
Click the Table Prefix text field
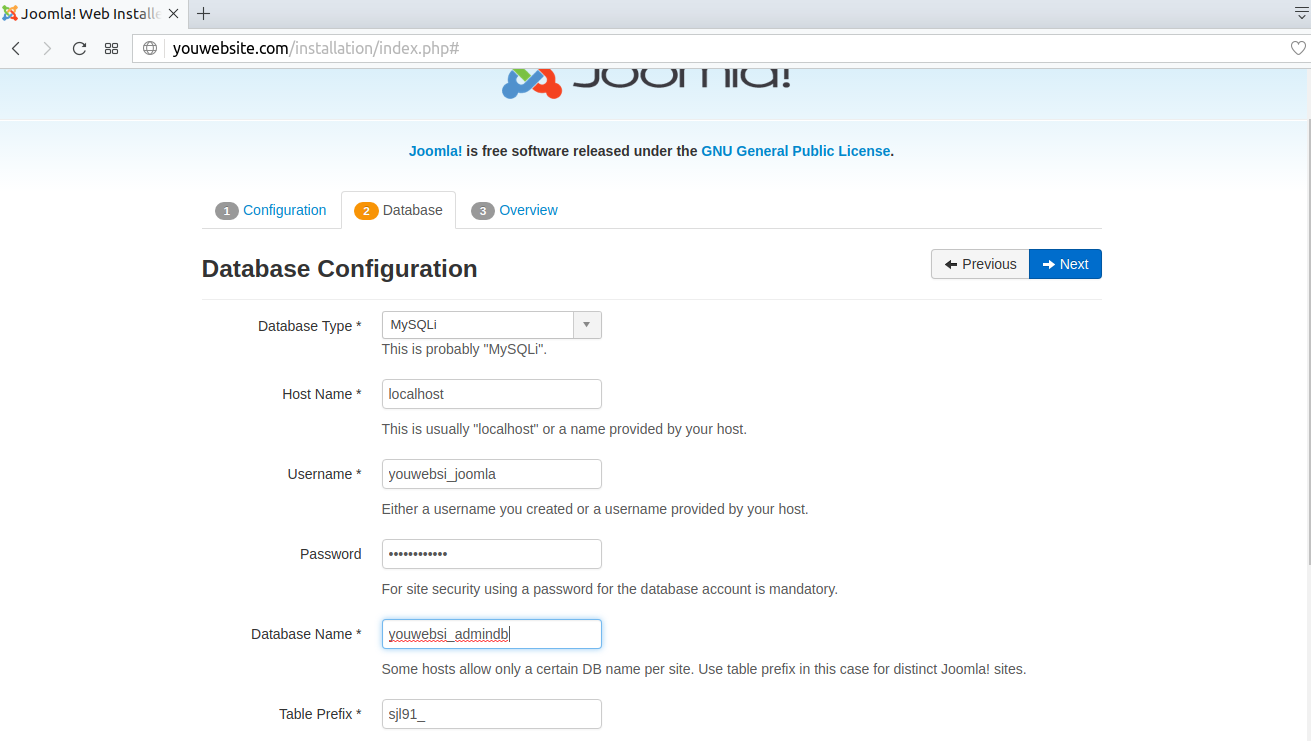[491, 714]
